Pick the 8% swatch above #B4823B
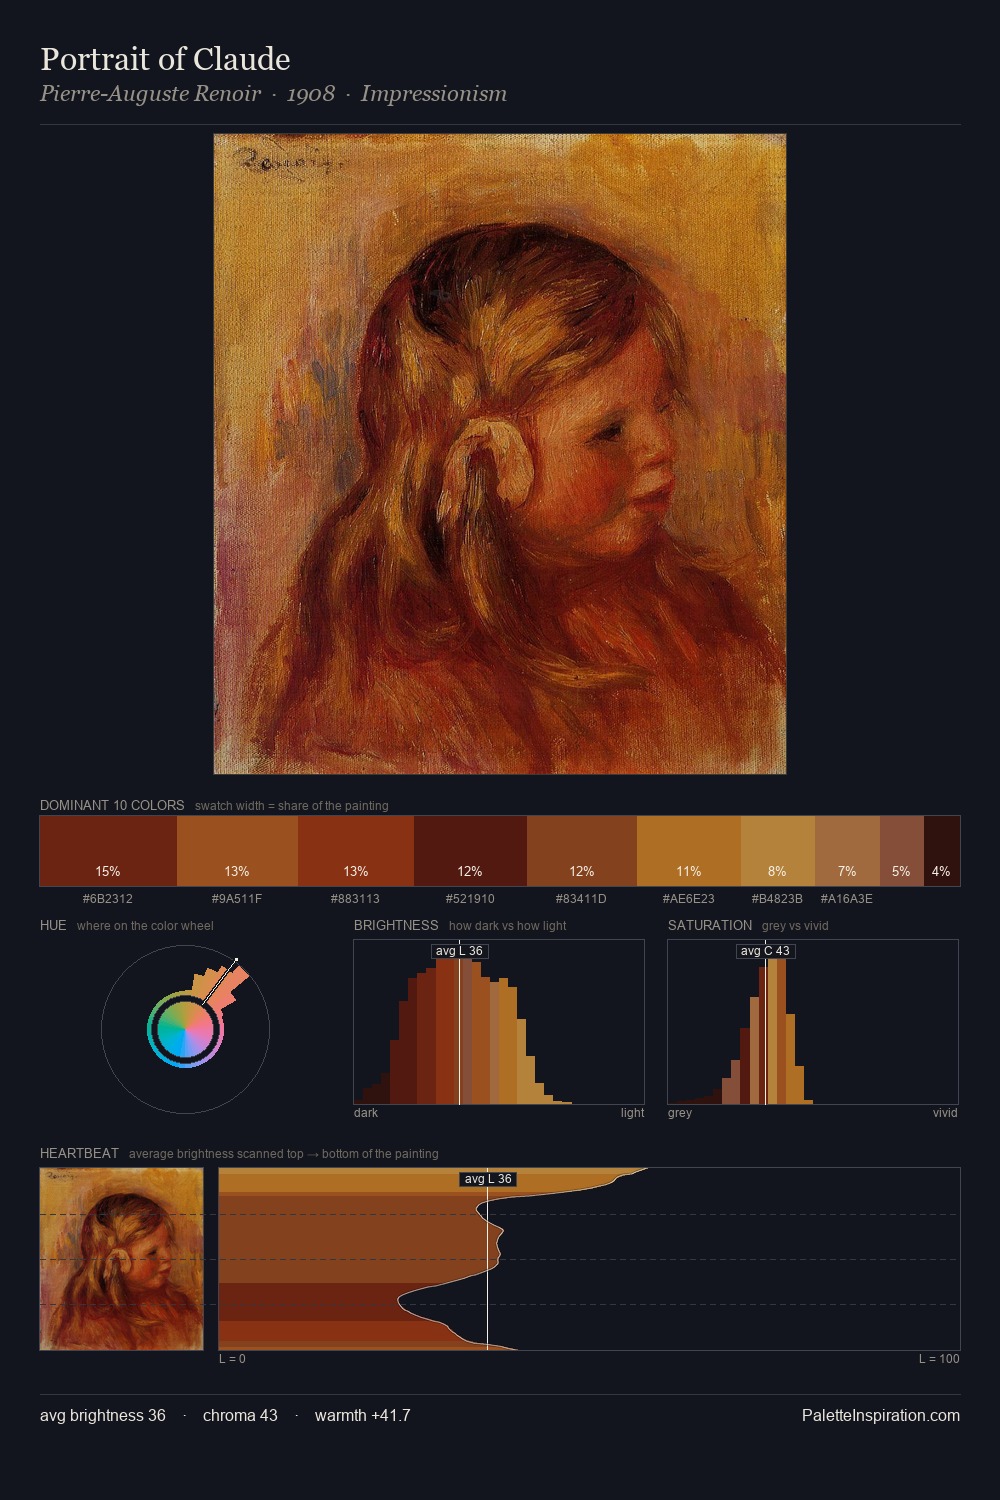Viewport: 1000px width, 1500px height. click(x=778, y=851)
